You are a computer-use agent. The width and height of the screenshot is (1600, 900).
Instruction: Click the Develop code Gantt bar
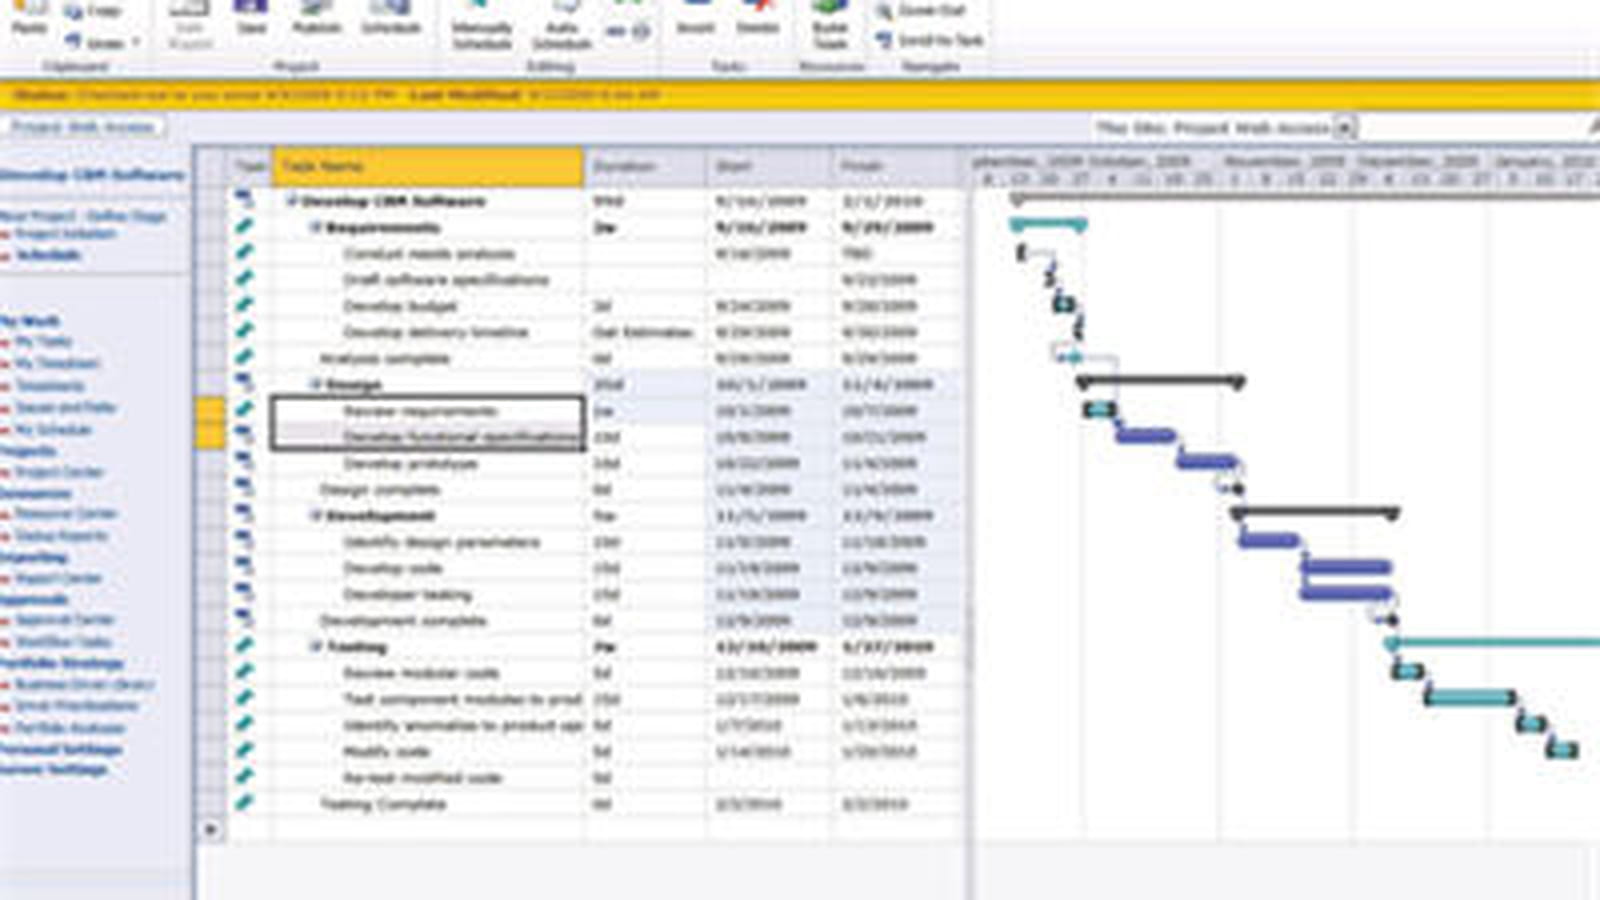point(1346,567)
